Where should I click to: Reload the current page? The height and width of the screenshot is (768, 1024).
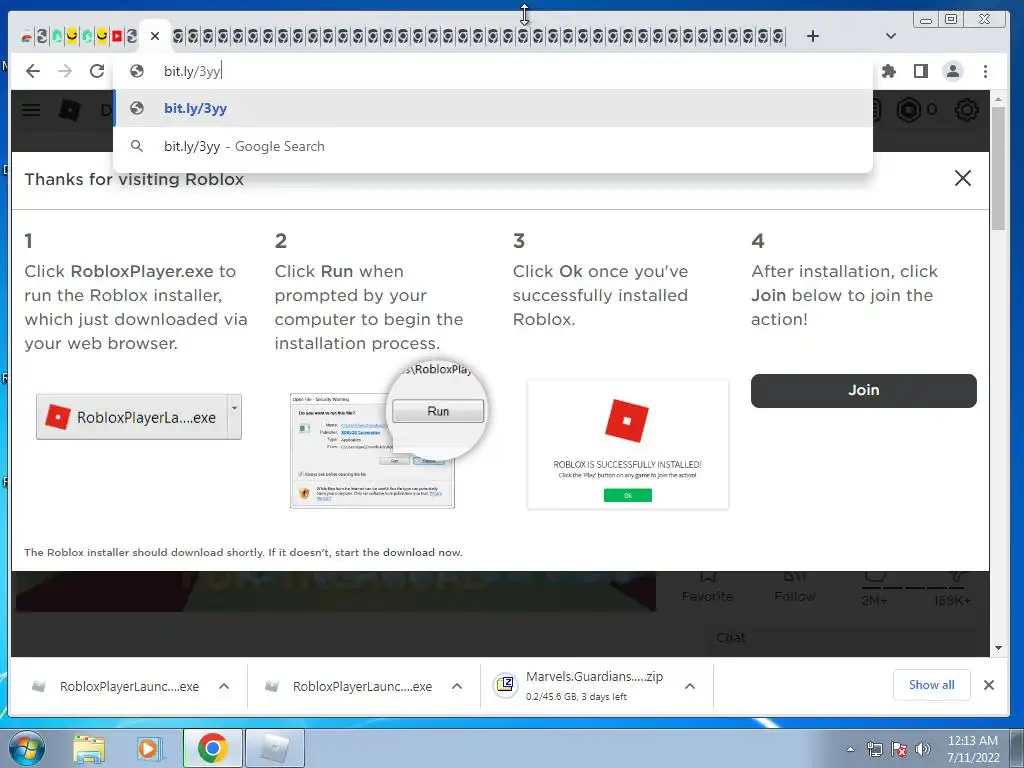97,71
